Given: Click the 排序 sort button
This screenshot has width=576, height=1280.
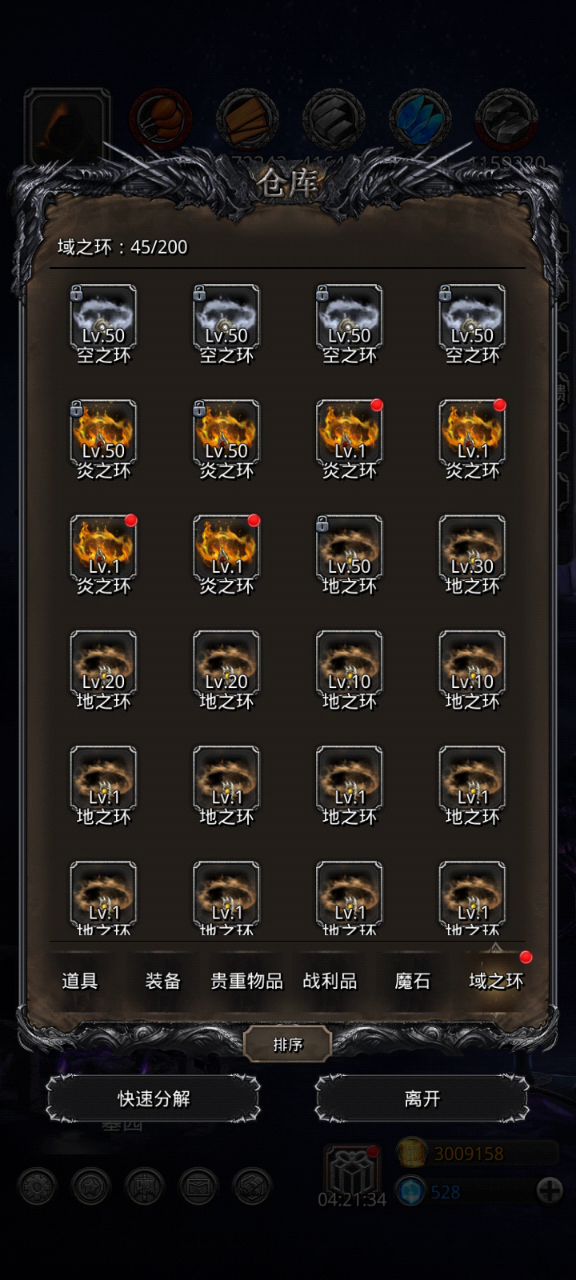Looking at the screenshot, I should click(288, 1045).
